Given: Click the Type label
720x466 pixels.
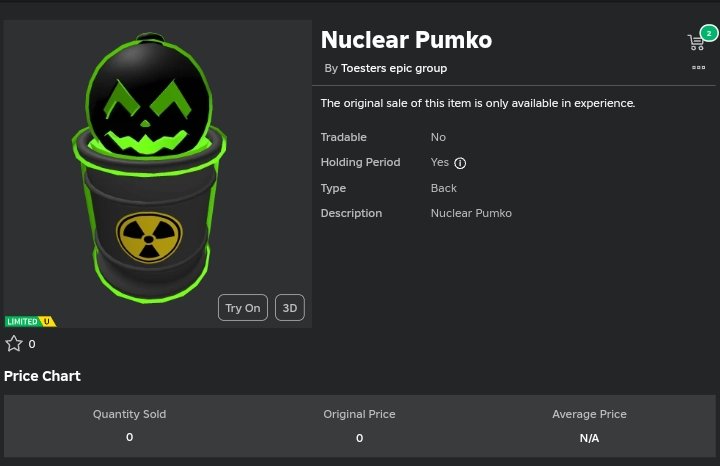Looking at the screenshot, I should coord(333,188).
